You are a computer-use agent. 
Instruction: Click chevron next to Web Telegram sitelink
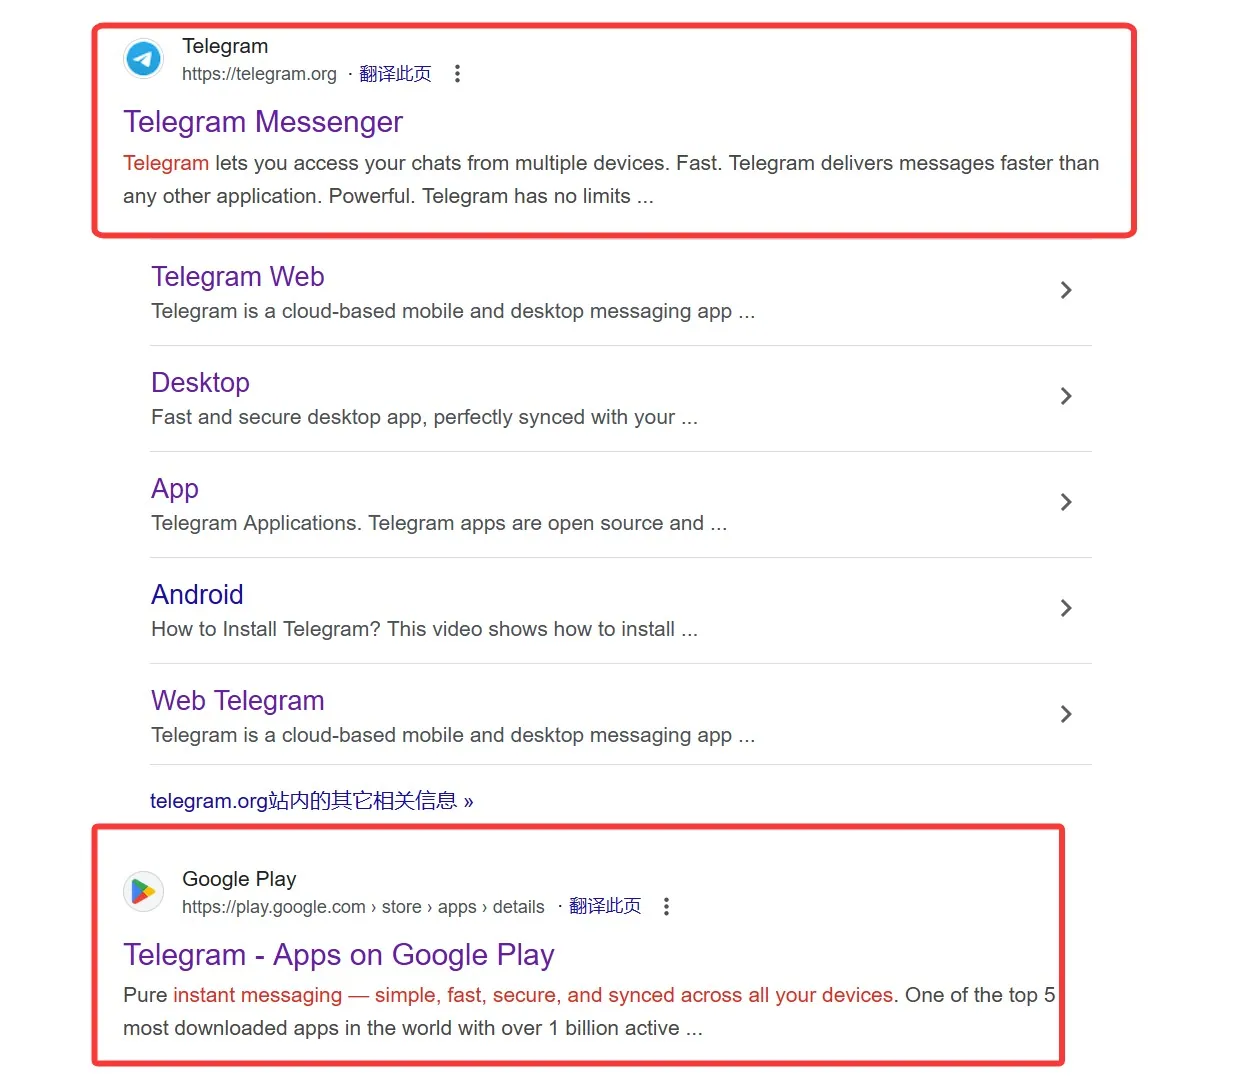[1065, 714]
